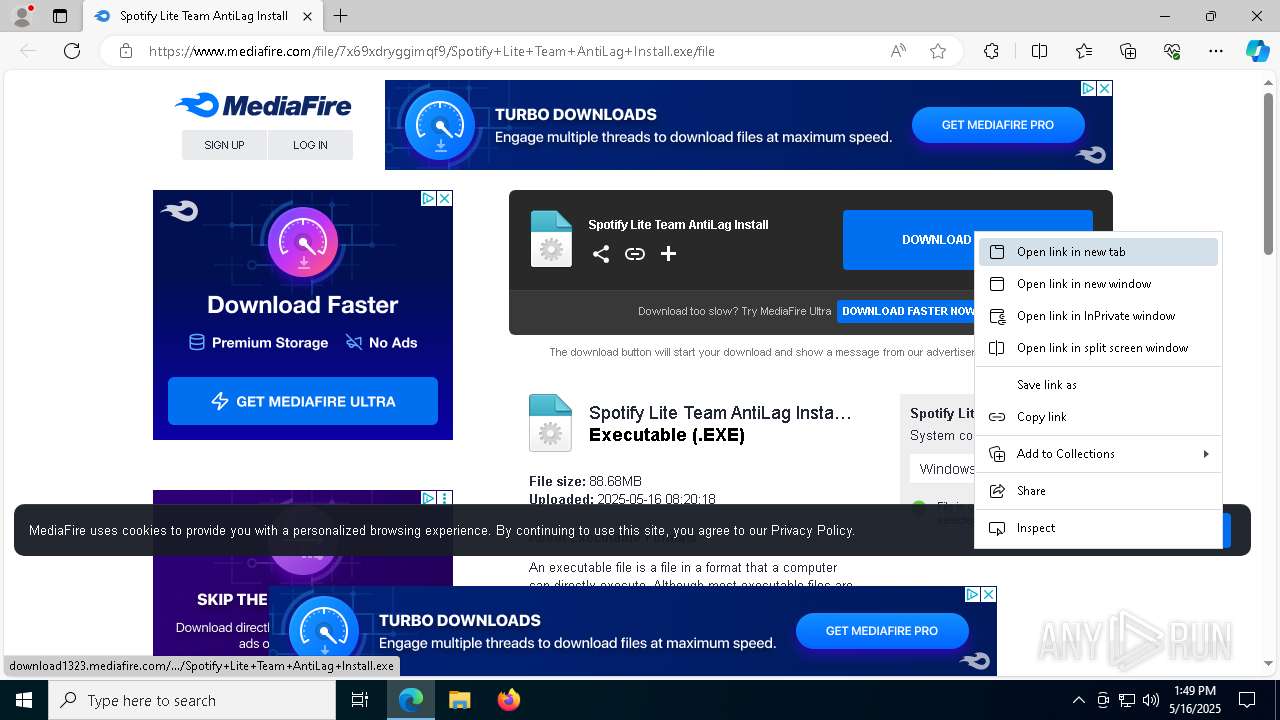The width and height of the screenshot is (1280, 720).
Task: Choose Save link as from context menu
Action: coord(1098,385)
